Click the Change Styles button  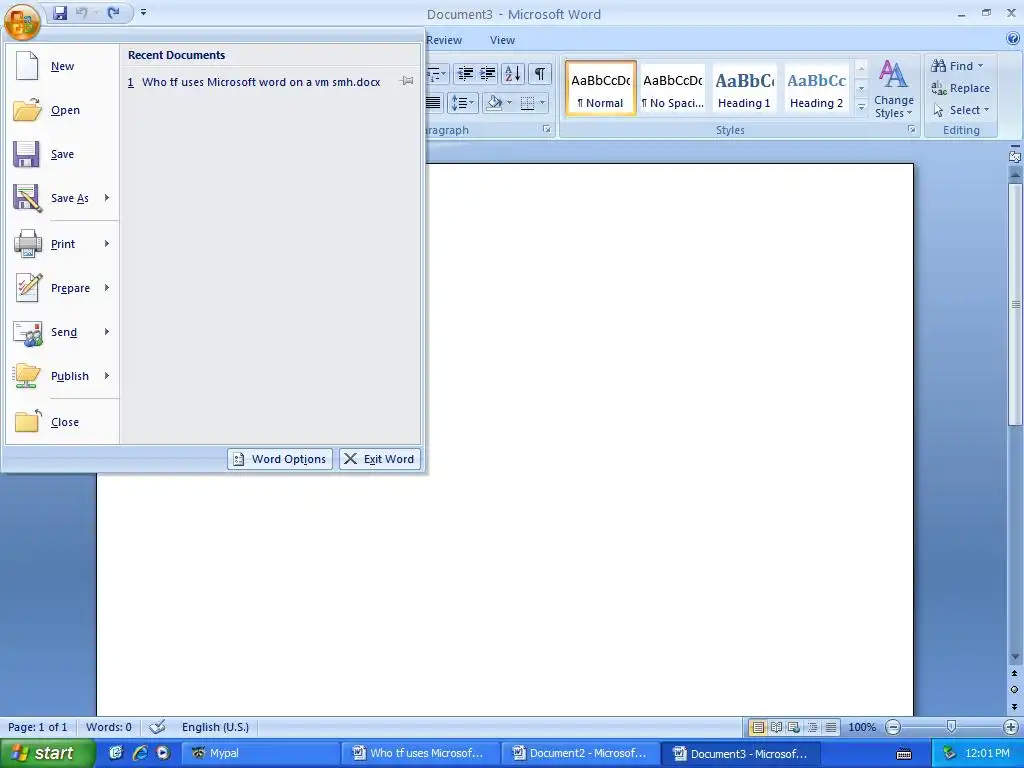click(893, 89)
